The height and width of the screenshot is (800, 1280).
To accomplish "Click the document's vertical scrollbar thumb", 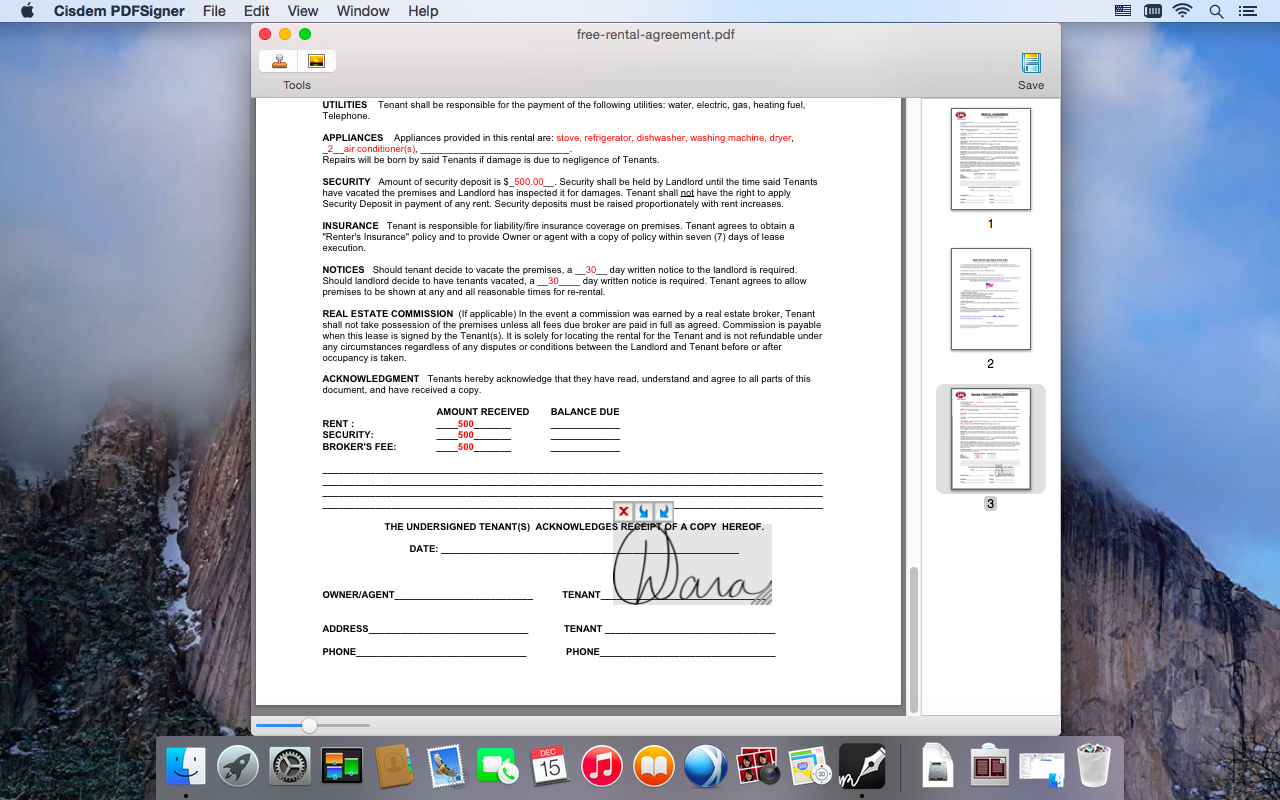I will click(x=913, y=640).
